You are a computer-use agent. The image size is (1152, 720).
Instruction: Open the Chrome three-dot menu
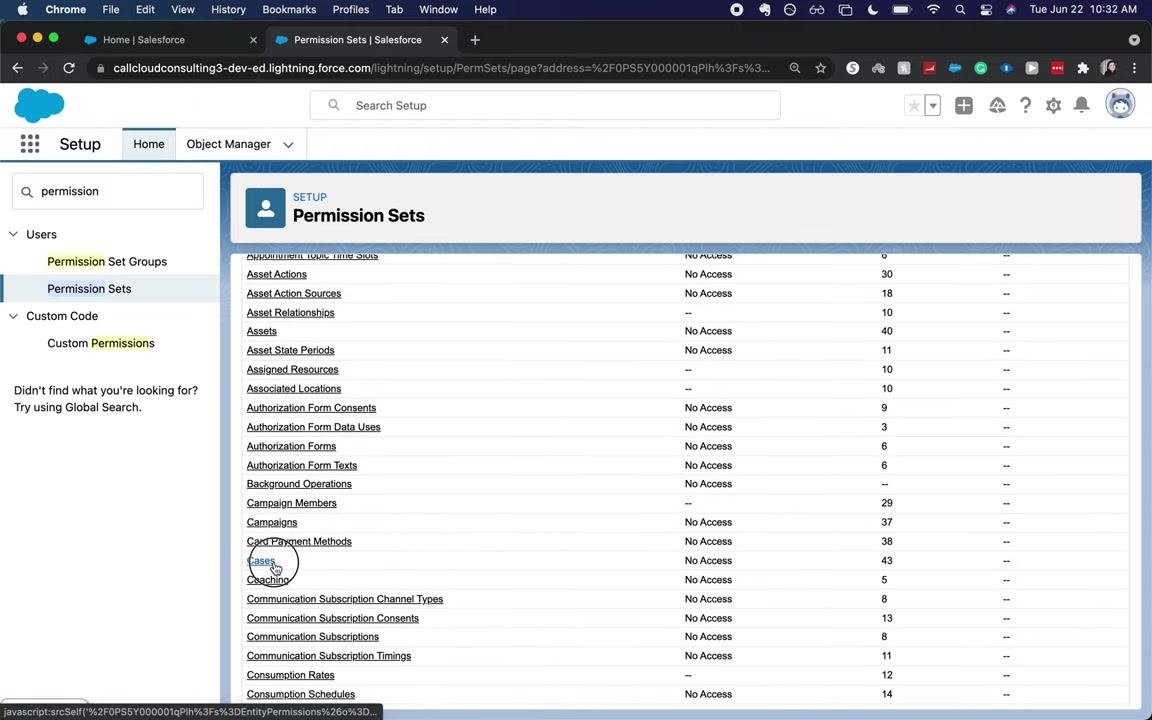pyautogui.click(x=1134, y=68)
